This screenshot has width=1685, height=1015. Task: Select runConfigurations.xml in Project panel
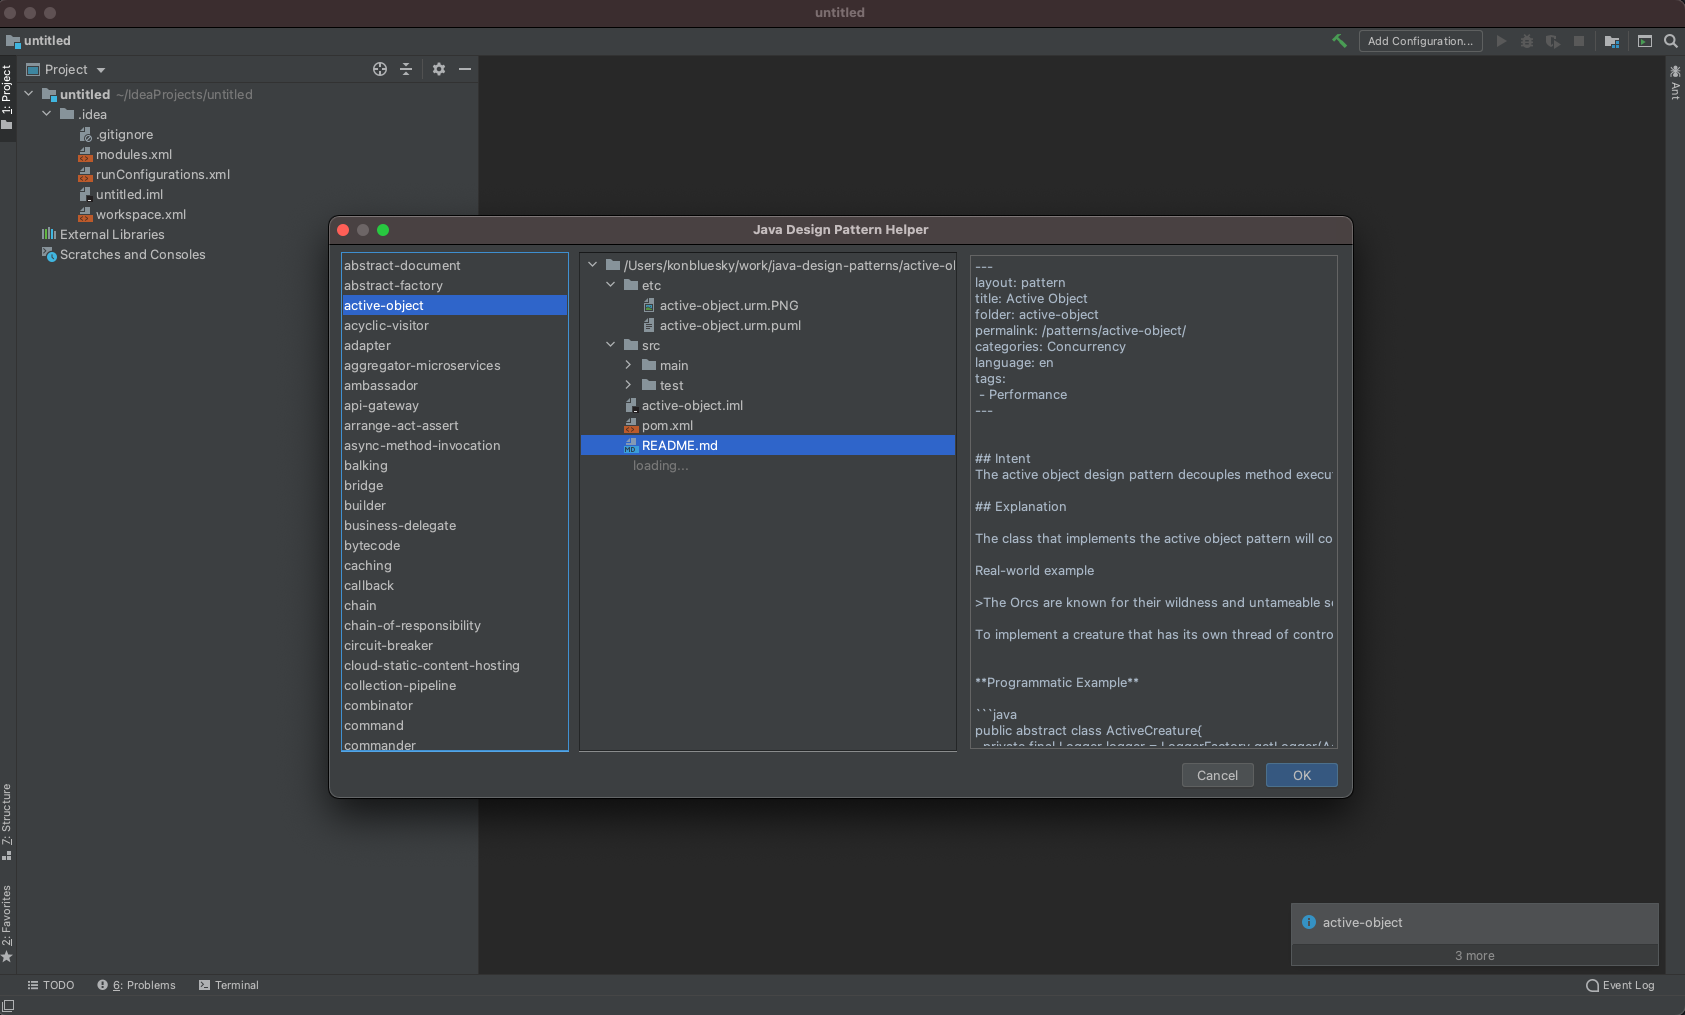(x=163, y=174)
